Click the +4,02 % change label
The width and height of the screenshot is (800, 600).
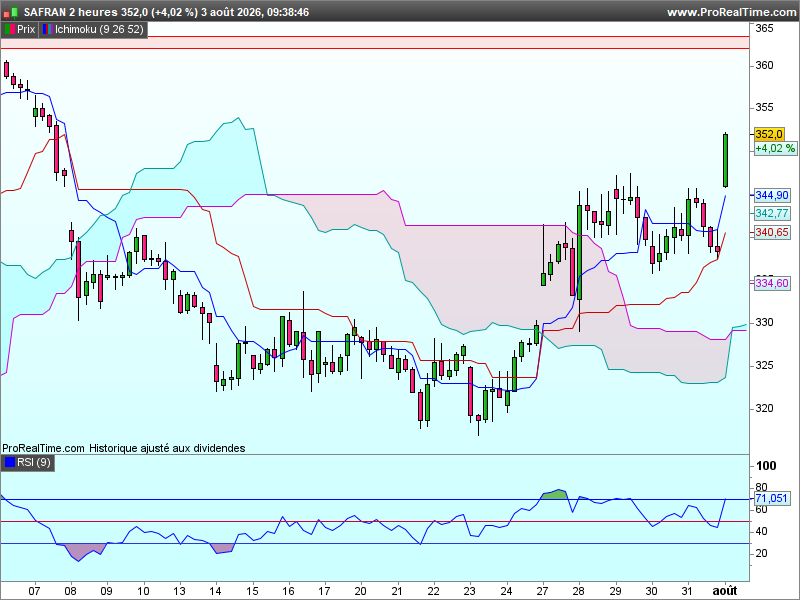(775, 148)
